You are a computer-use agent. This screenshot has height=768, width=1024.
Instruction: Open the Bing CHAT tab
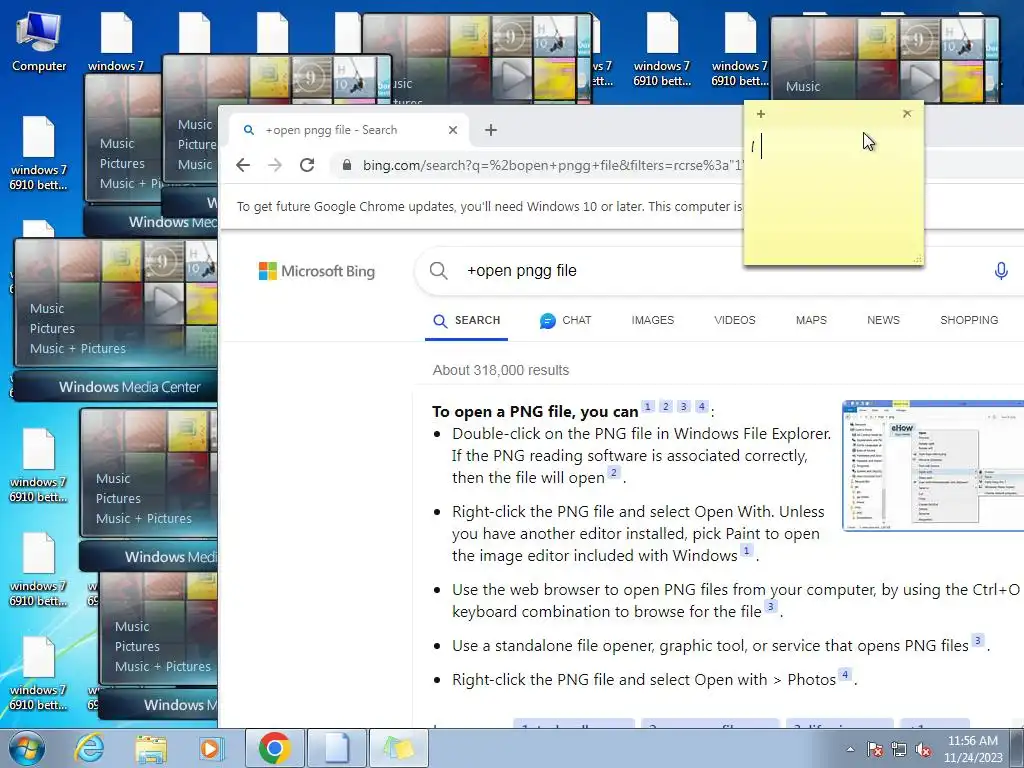[566, 321]
